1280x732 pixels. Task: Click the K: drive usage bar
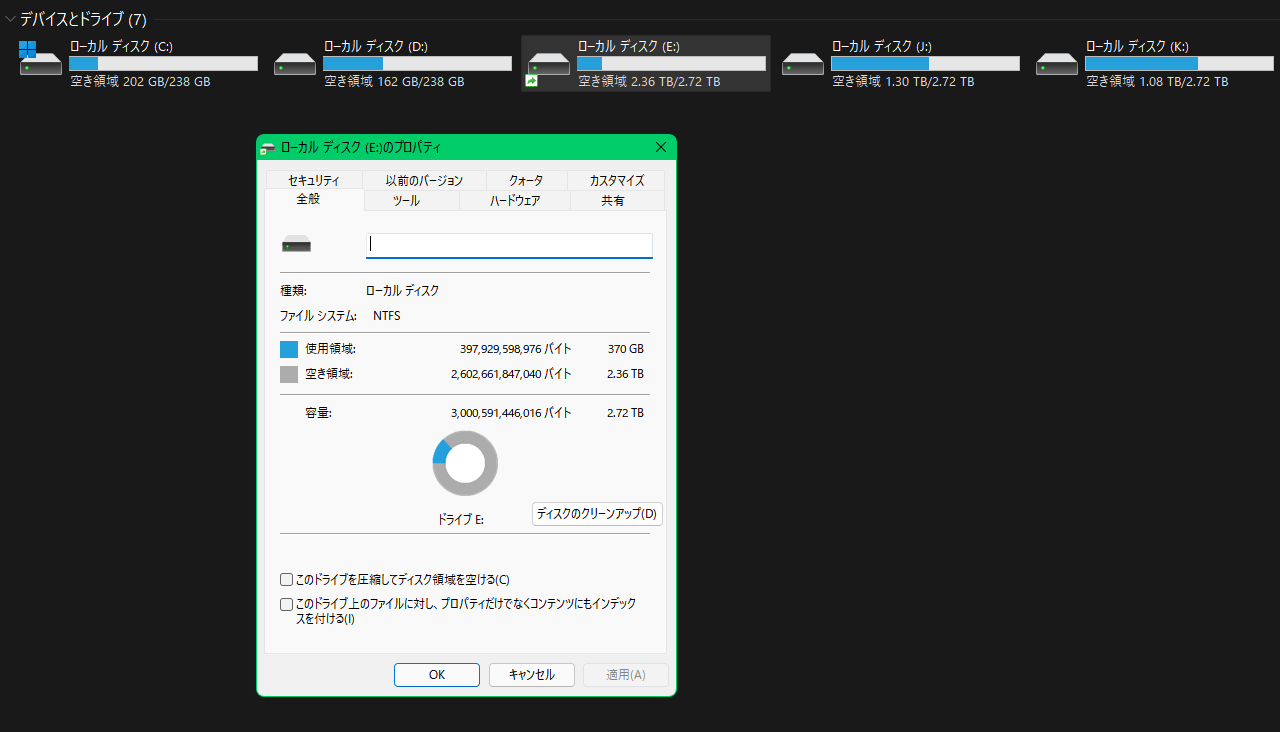pyautogui.click(x=1180, y=64)
